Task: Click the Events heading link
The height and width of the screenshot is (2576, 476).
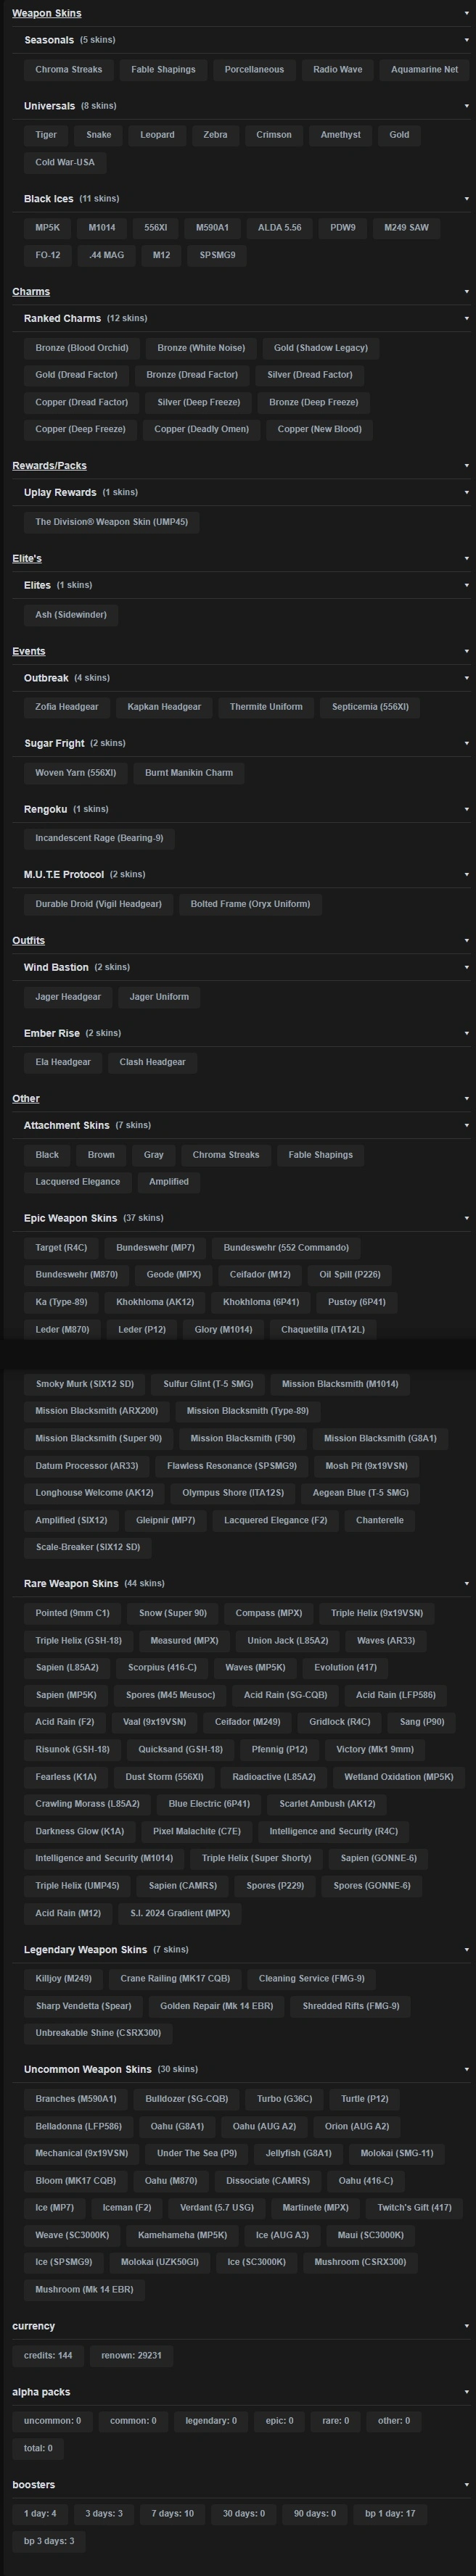Action: pyautogui.click(x=29, y=652)
